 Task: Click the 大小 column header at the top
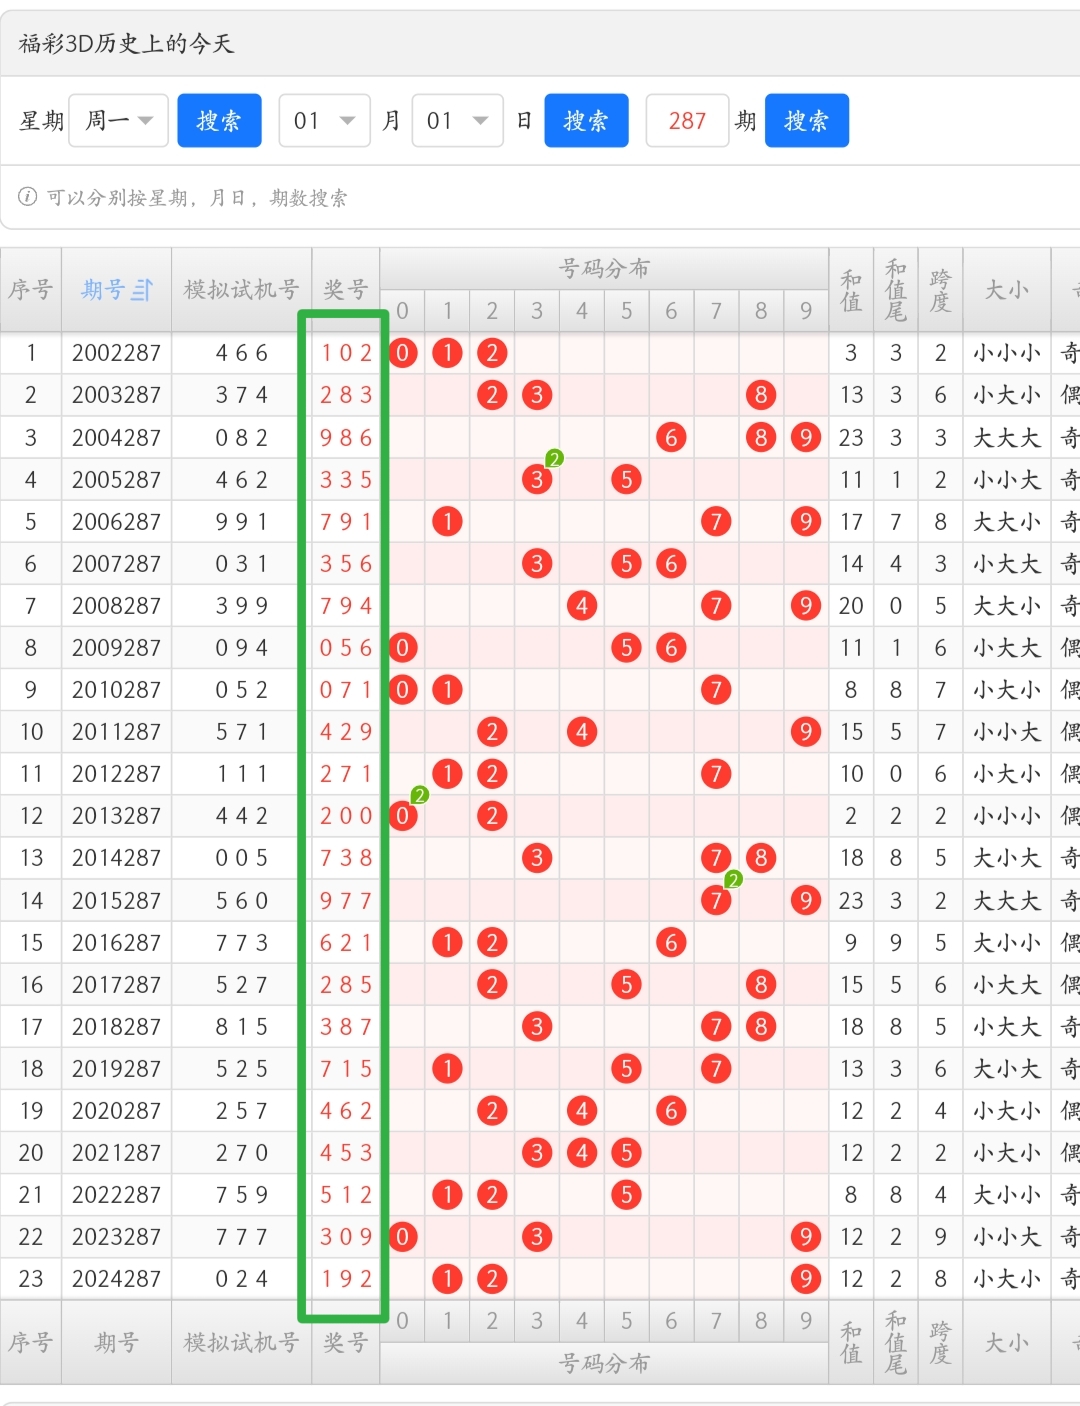[x=1006, y=290]
